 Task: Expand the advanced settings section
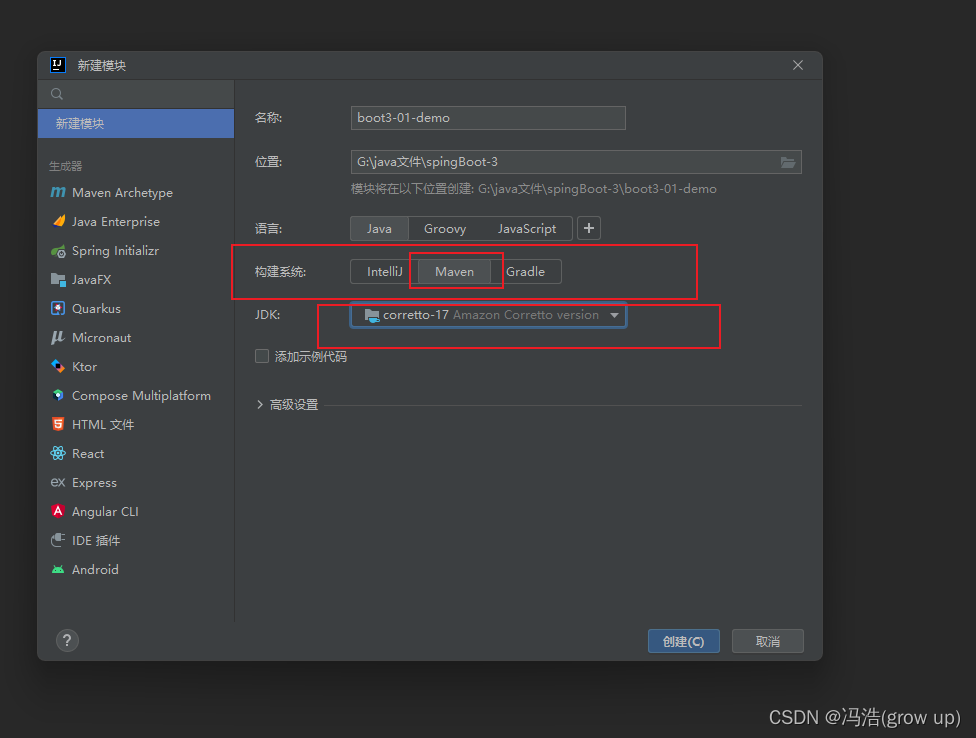point(260,404)
